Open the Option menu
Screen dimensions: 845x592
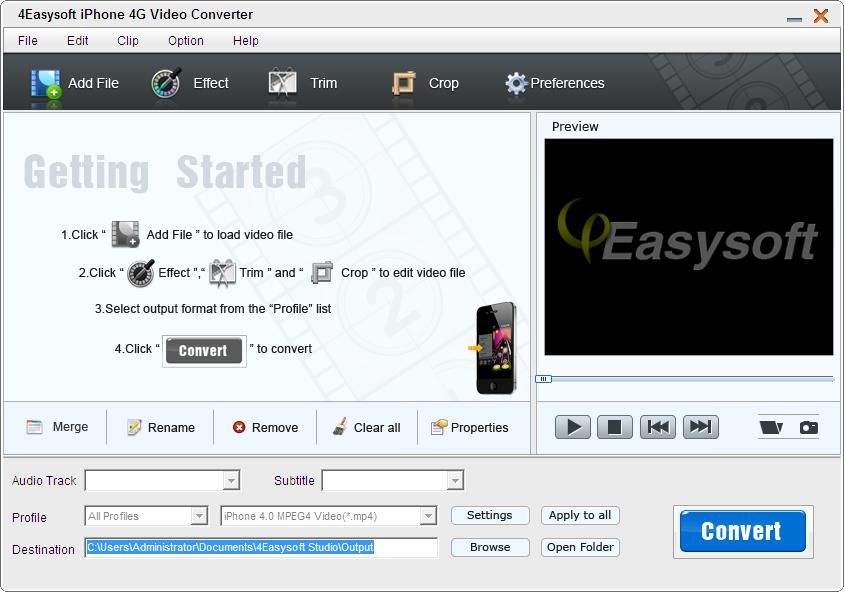(x=186, y=41)
